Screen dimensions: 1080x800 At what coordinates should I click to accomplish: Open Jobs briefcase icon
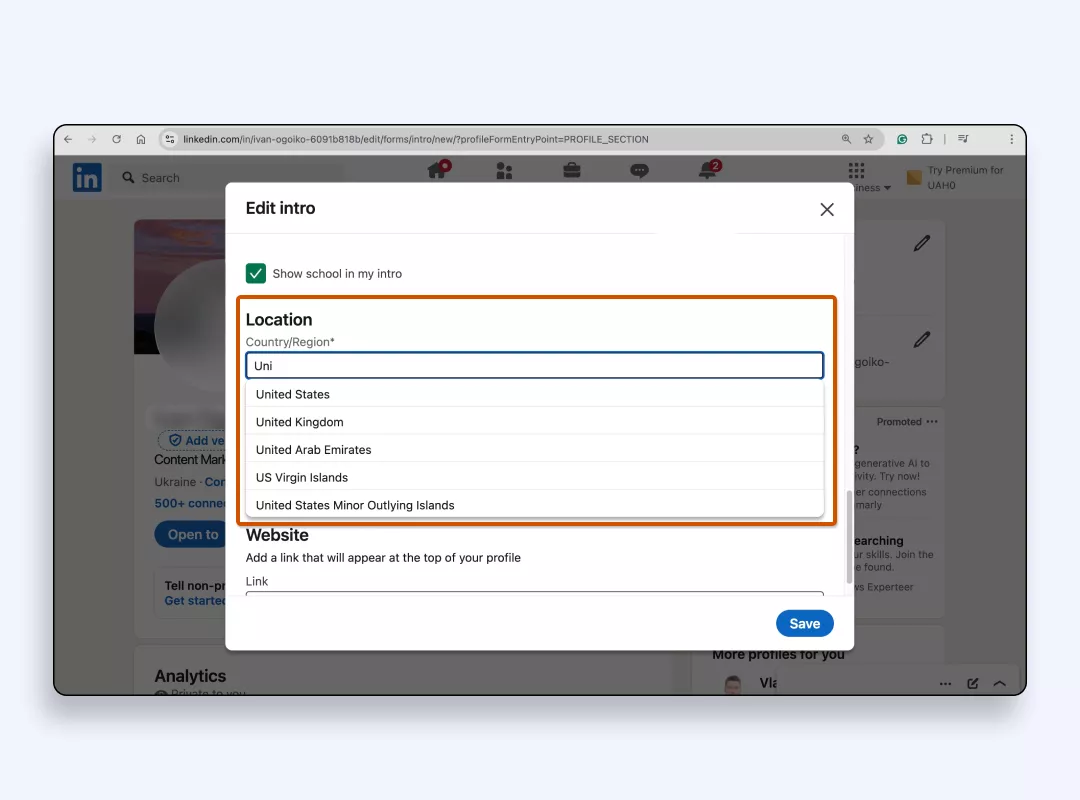[x=572, y=170]
